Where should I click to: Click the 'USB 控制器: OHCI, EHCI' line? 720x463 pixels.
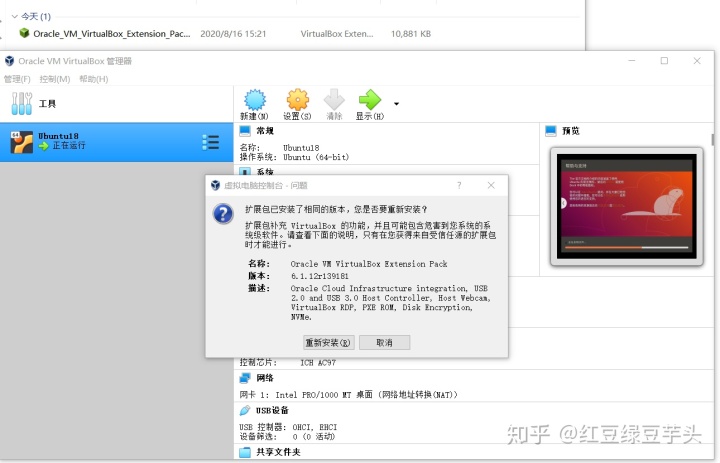(x=288, y=427)
